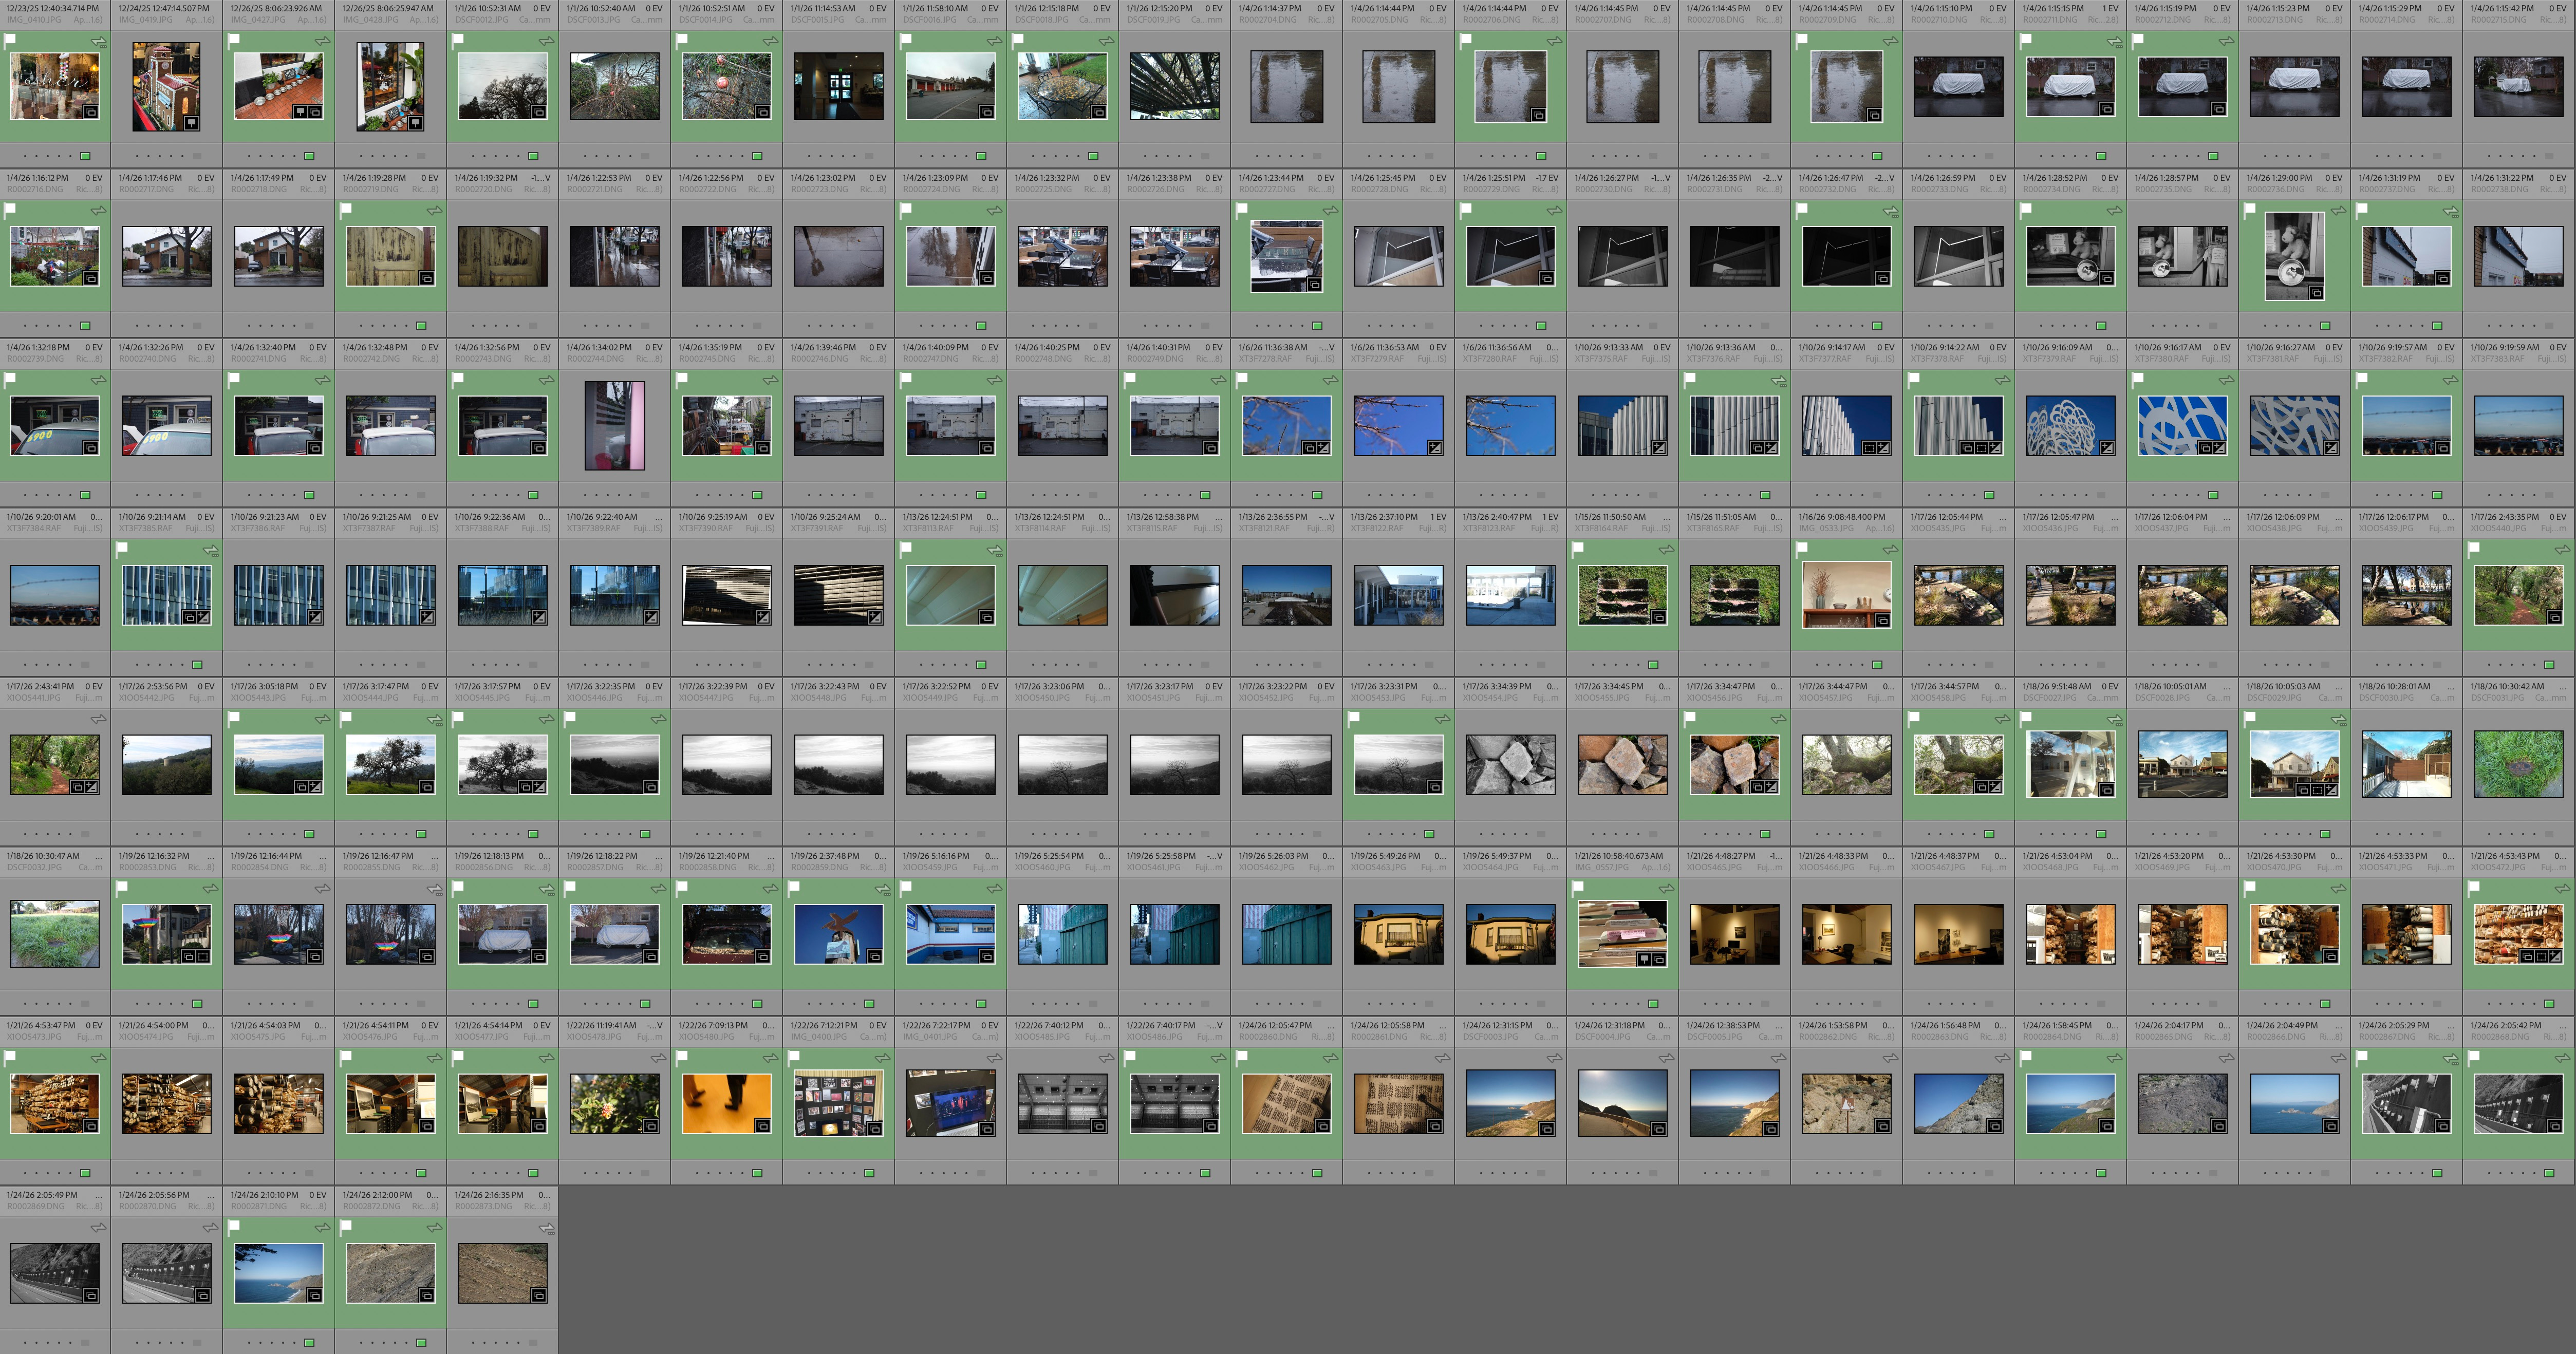The image size is (2576, 1354).
Task: Select the IMG_0419.JPG gingerbread house thumbnail
Action: pos(166,86)
